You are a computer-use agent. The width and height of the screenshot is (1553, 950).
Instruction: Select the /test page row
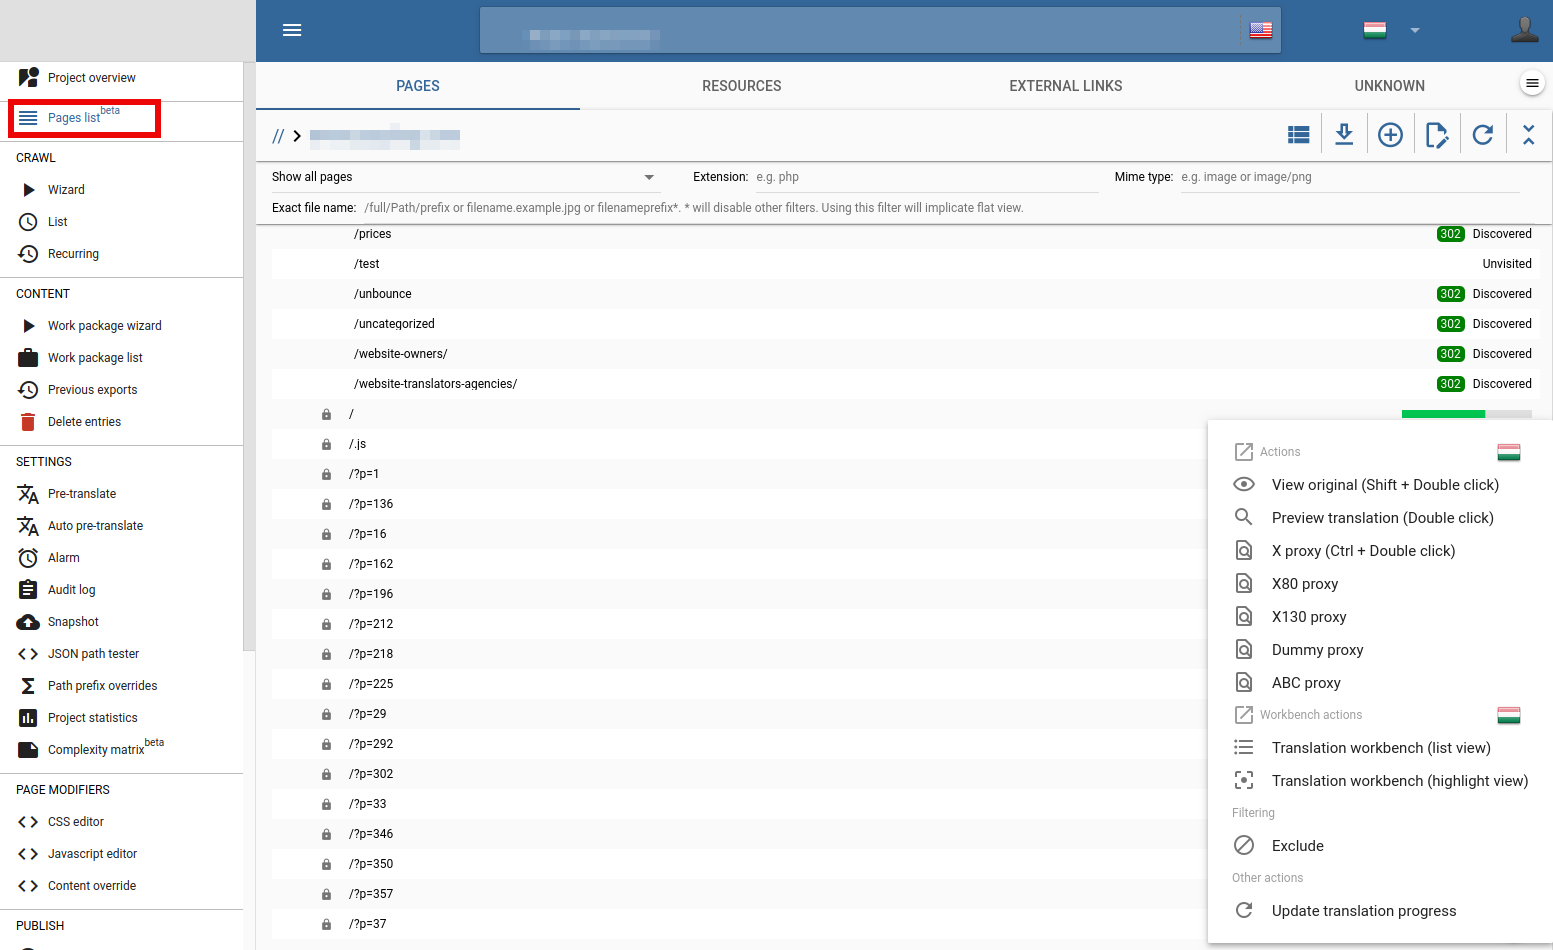click(904, 264)
